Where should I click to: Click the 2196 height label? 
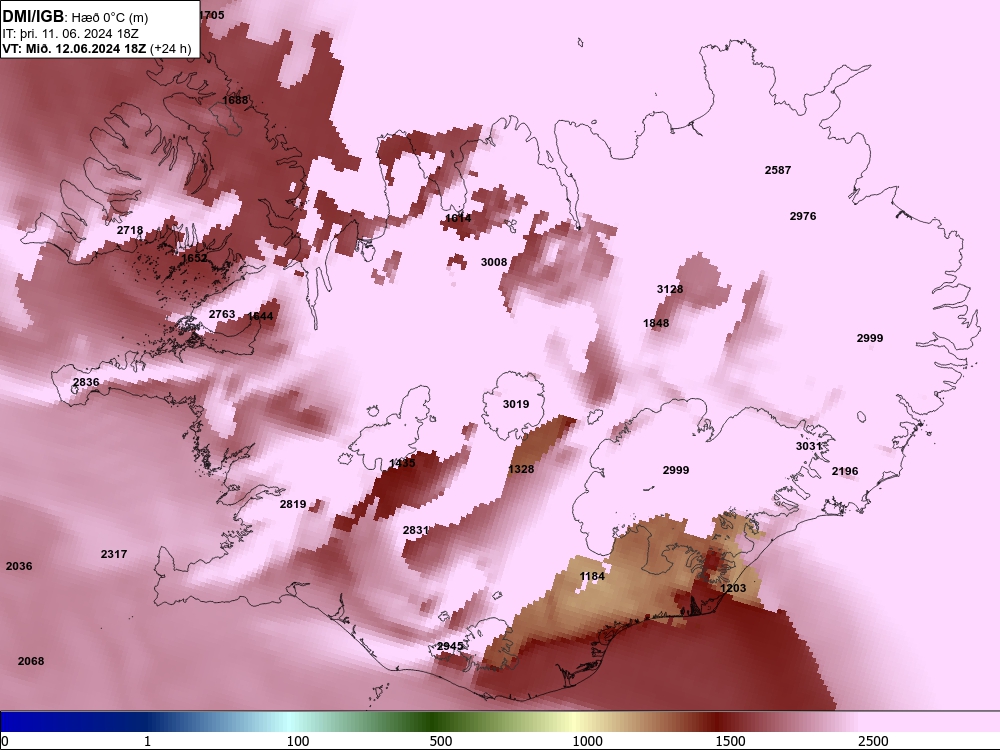(845, 471)
